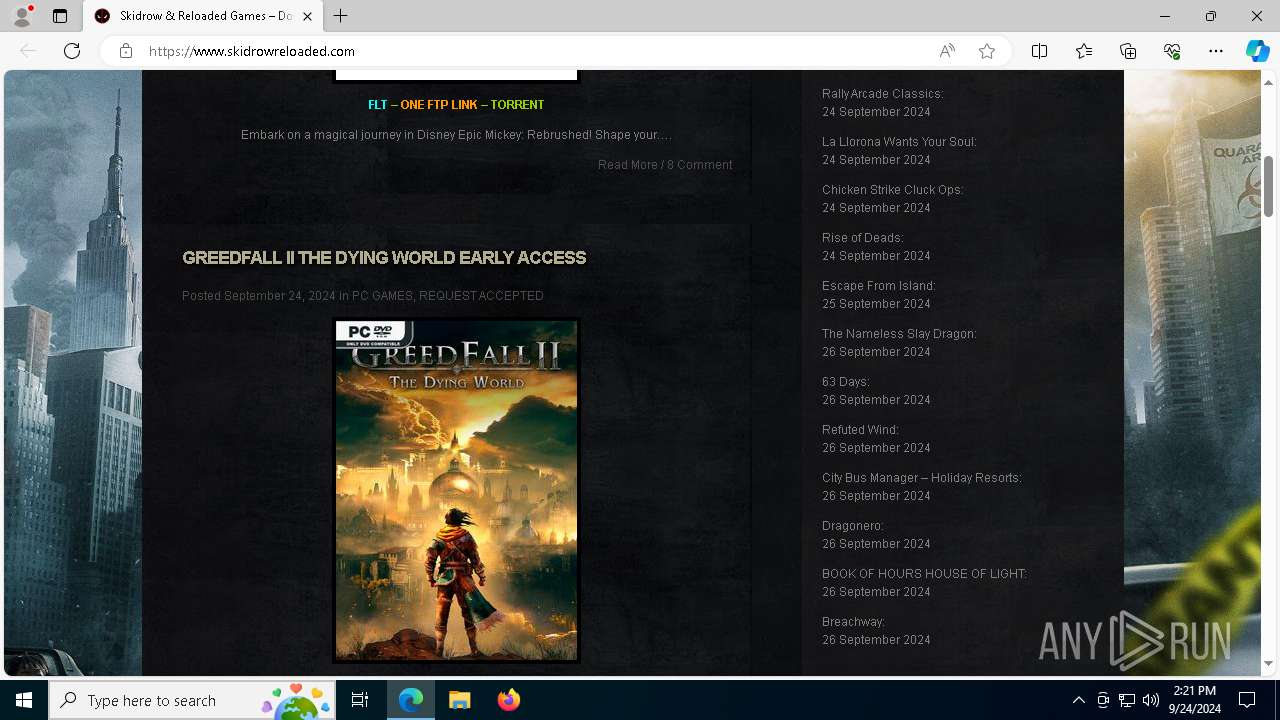
Task: Open the 8 Comment link
Action: tap(700, 165)
